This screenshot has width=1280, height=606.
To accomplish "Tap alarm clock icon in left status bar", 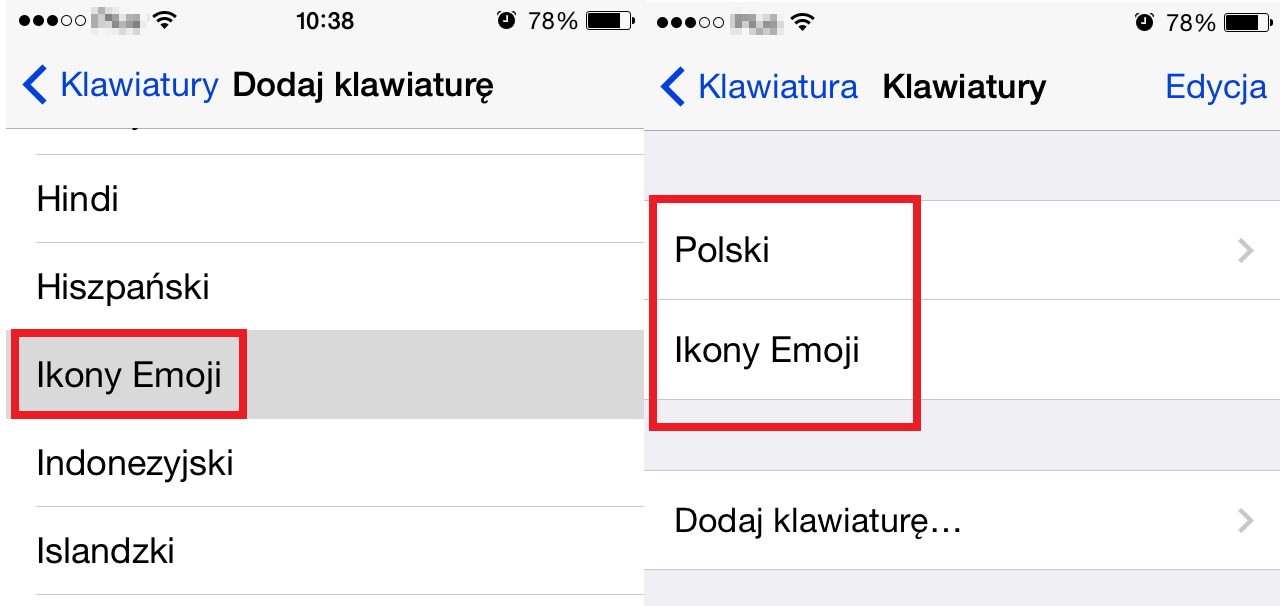I will coord(506,20).
